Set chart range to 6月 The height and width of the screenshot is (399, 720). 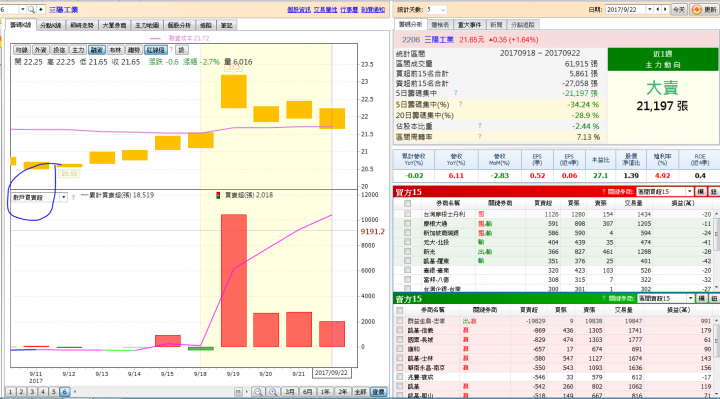click(308, 392)
